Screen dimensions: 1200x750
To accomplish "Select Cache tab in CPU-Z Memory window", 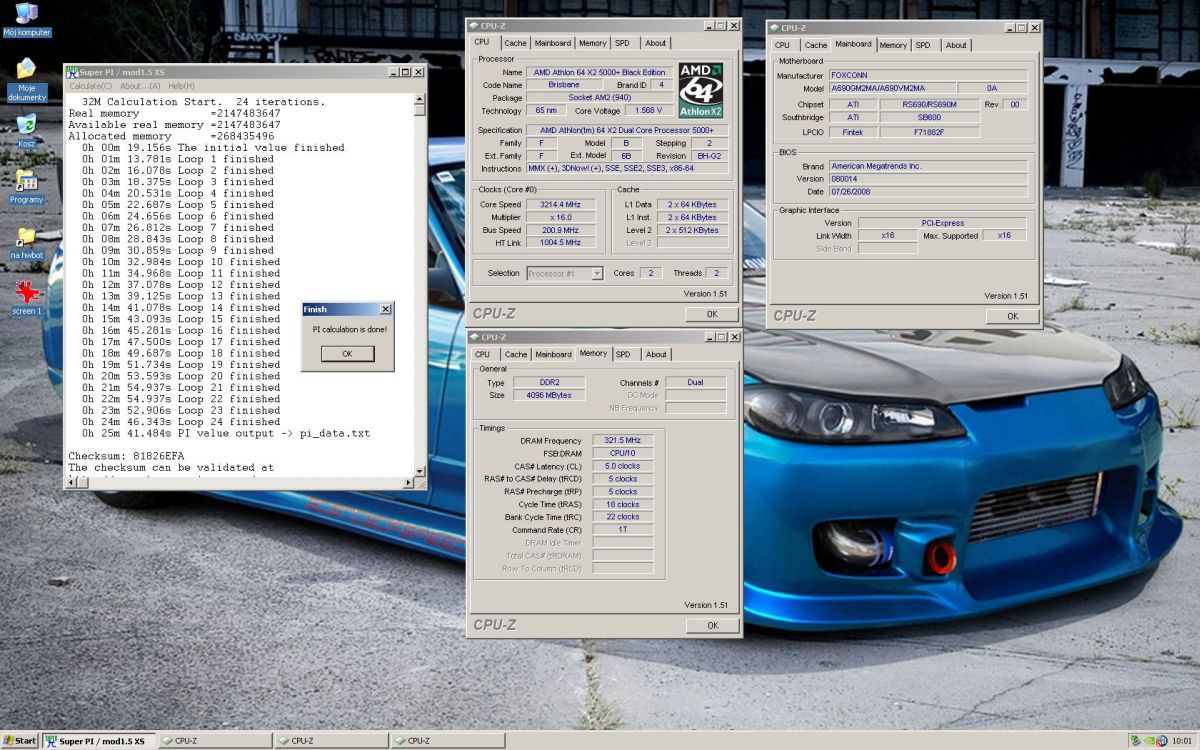I will click(516, 354).
